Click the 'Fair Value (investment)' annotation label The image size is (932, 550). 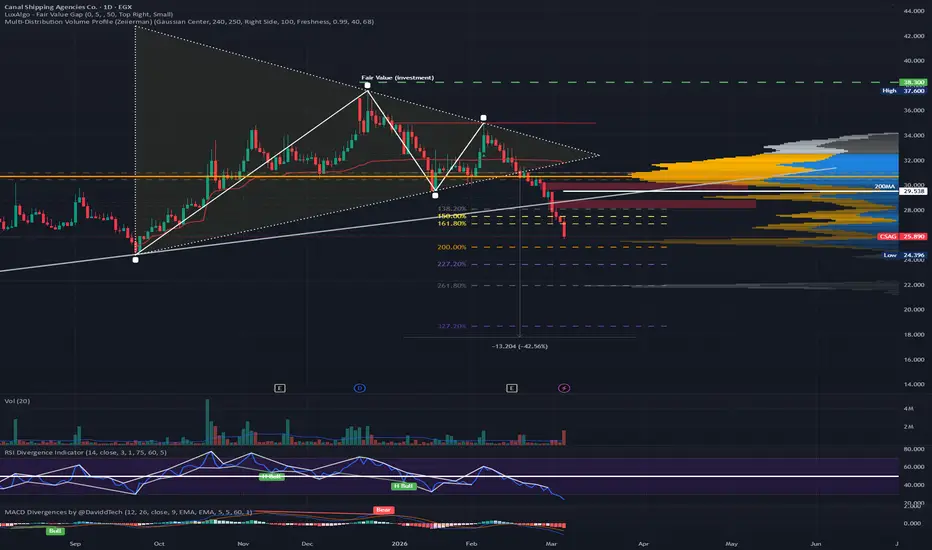click(x=398, y=78)
